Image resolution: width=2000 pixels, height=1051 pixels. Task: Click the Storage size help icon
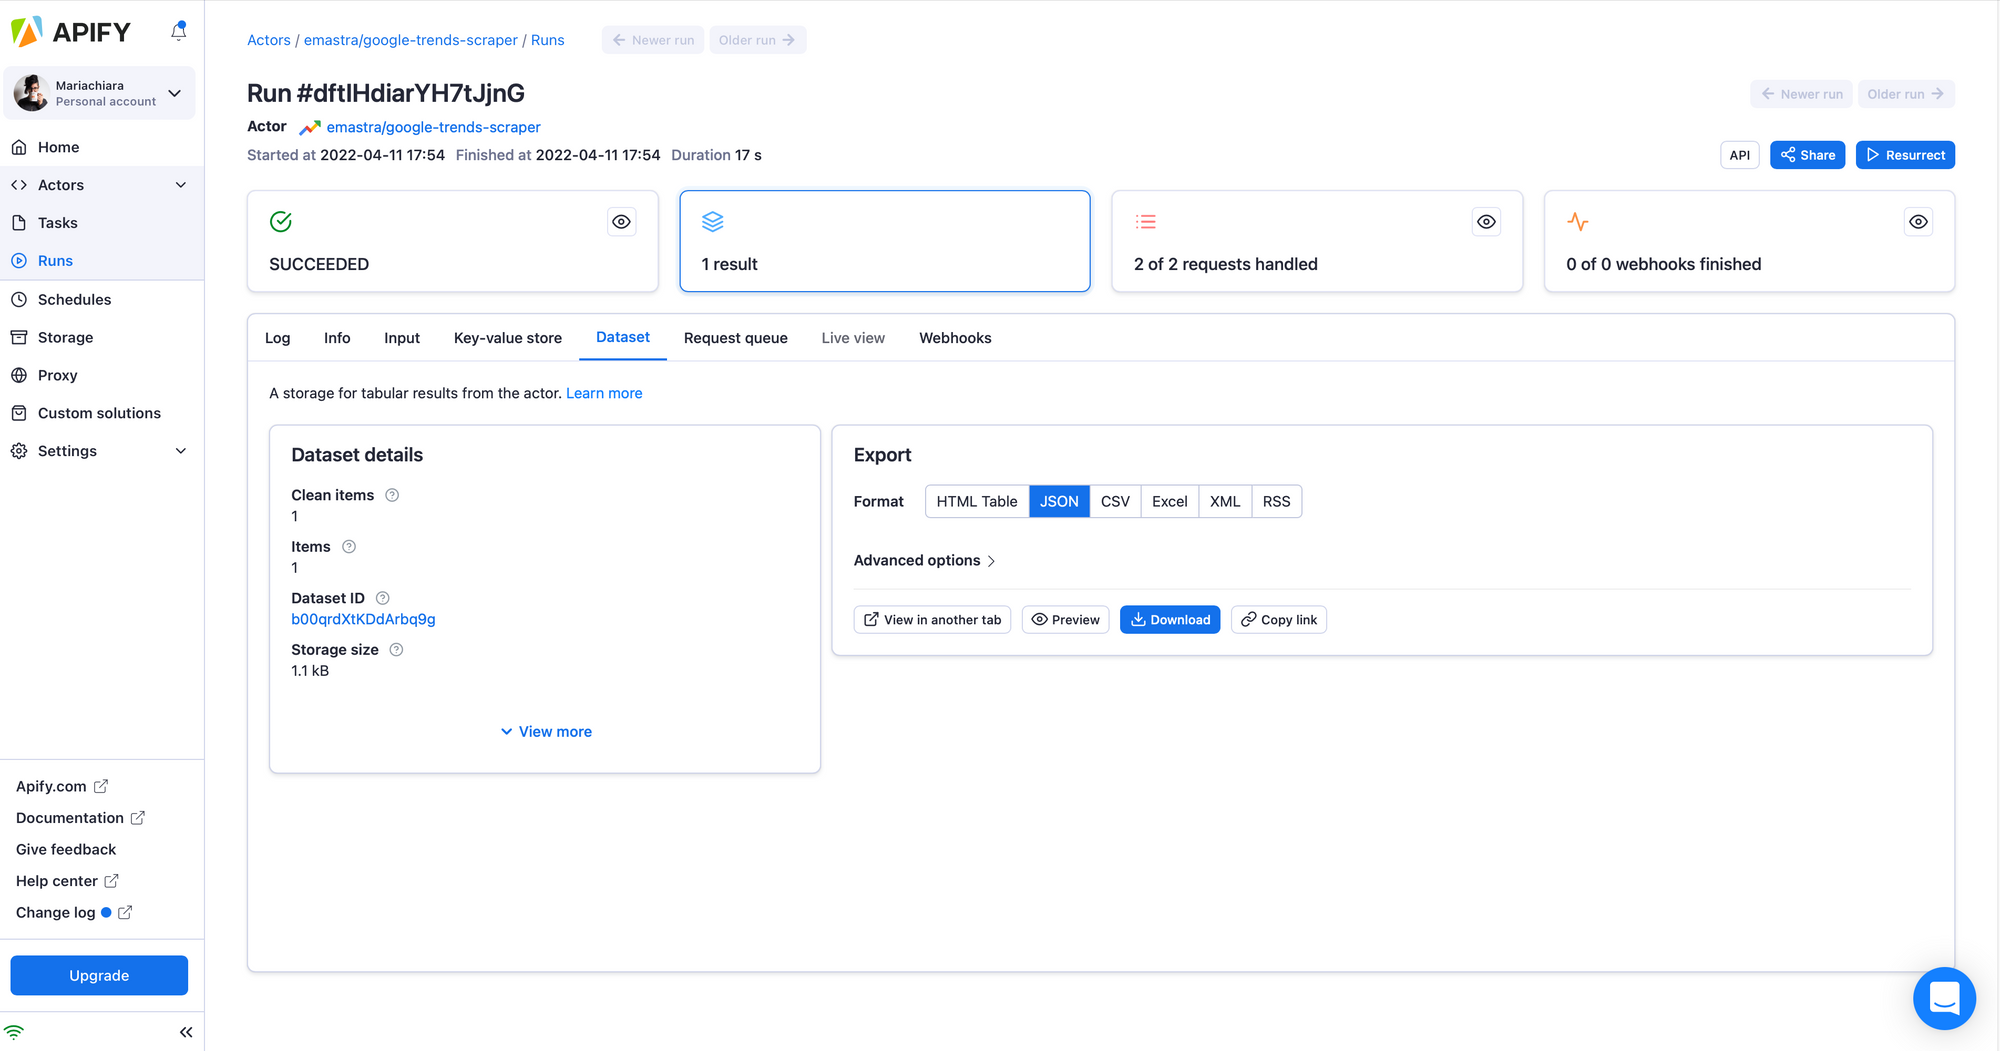[396, 650]
